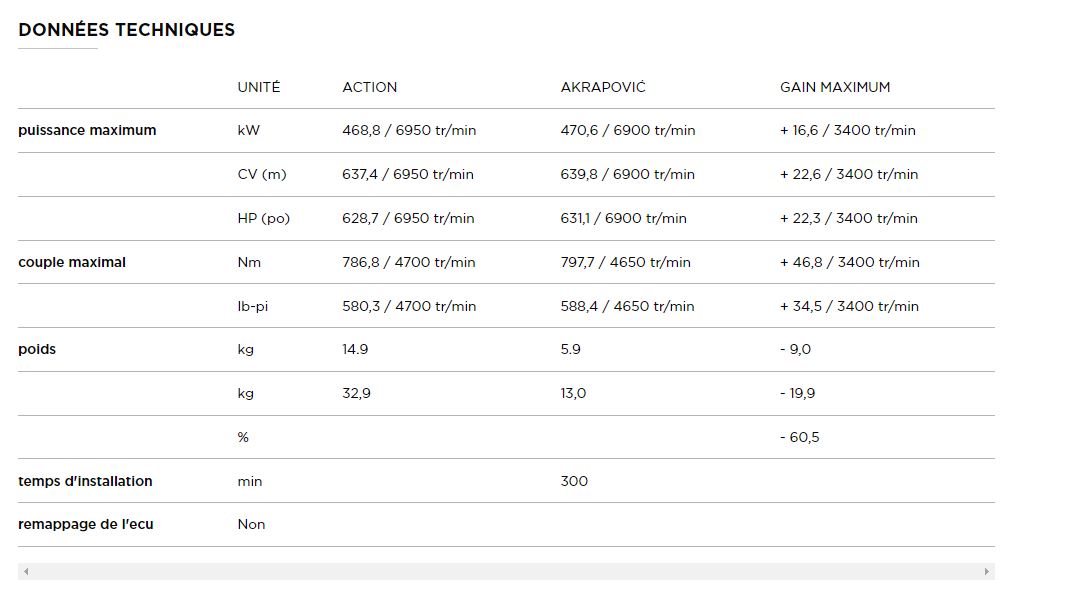The height and width of the screenshot is (589, 1067).
Task: Click the Non value for ECU remapping
Action: coord(251,524)
